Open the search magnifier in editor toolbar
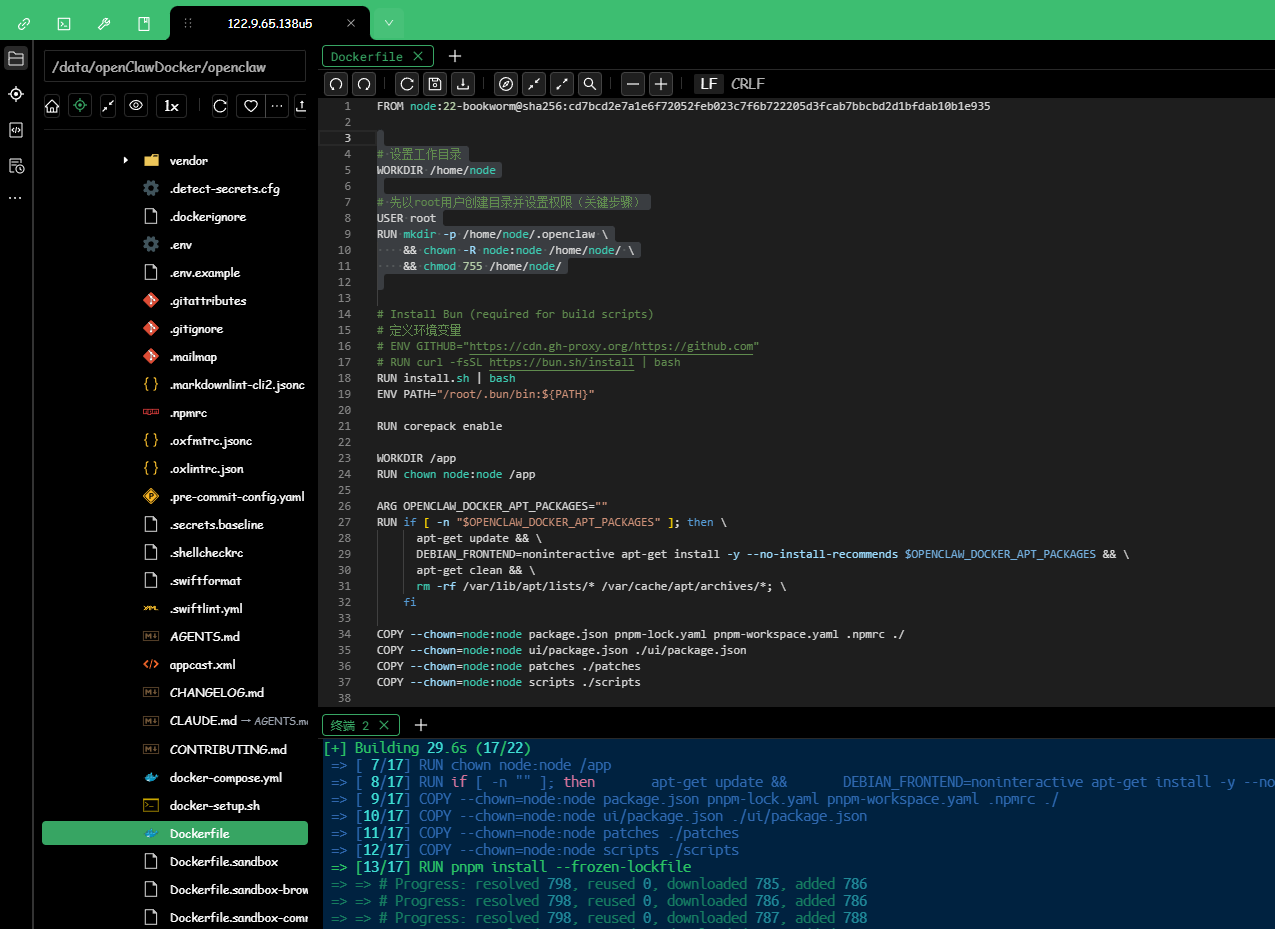The image size is (1275, 929). [590, 84]
